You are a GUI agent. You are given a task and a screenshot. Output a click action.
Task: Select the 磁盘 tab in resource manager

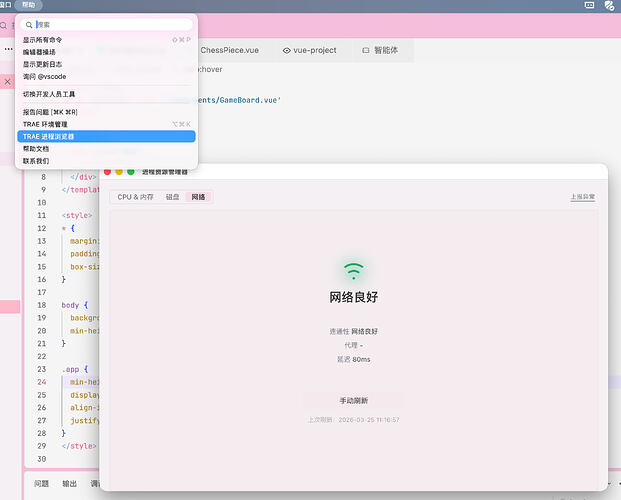point(172,197)
